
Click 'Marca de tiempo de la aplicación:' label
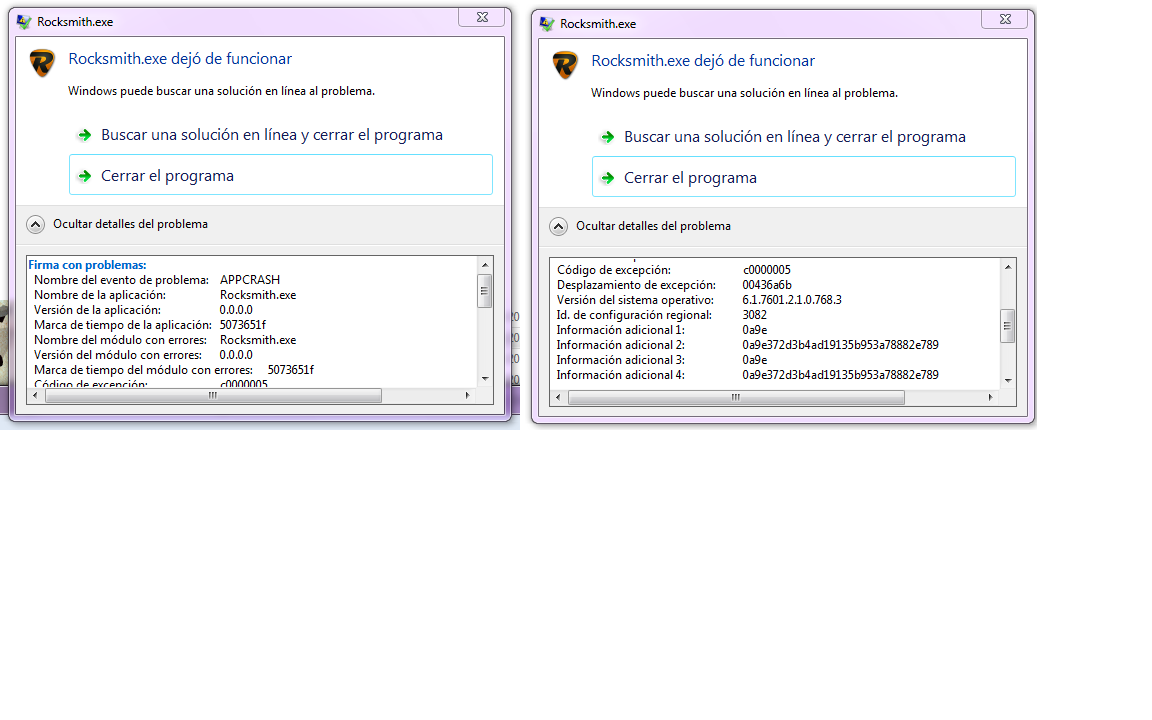(x=123, y=325)
